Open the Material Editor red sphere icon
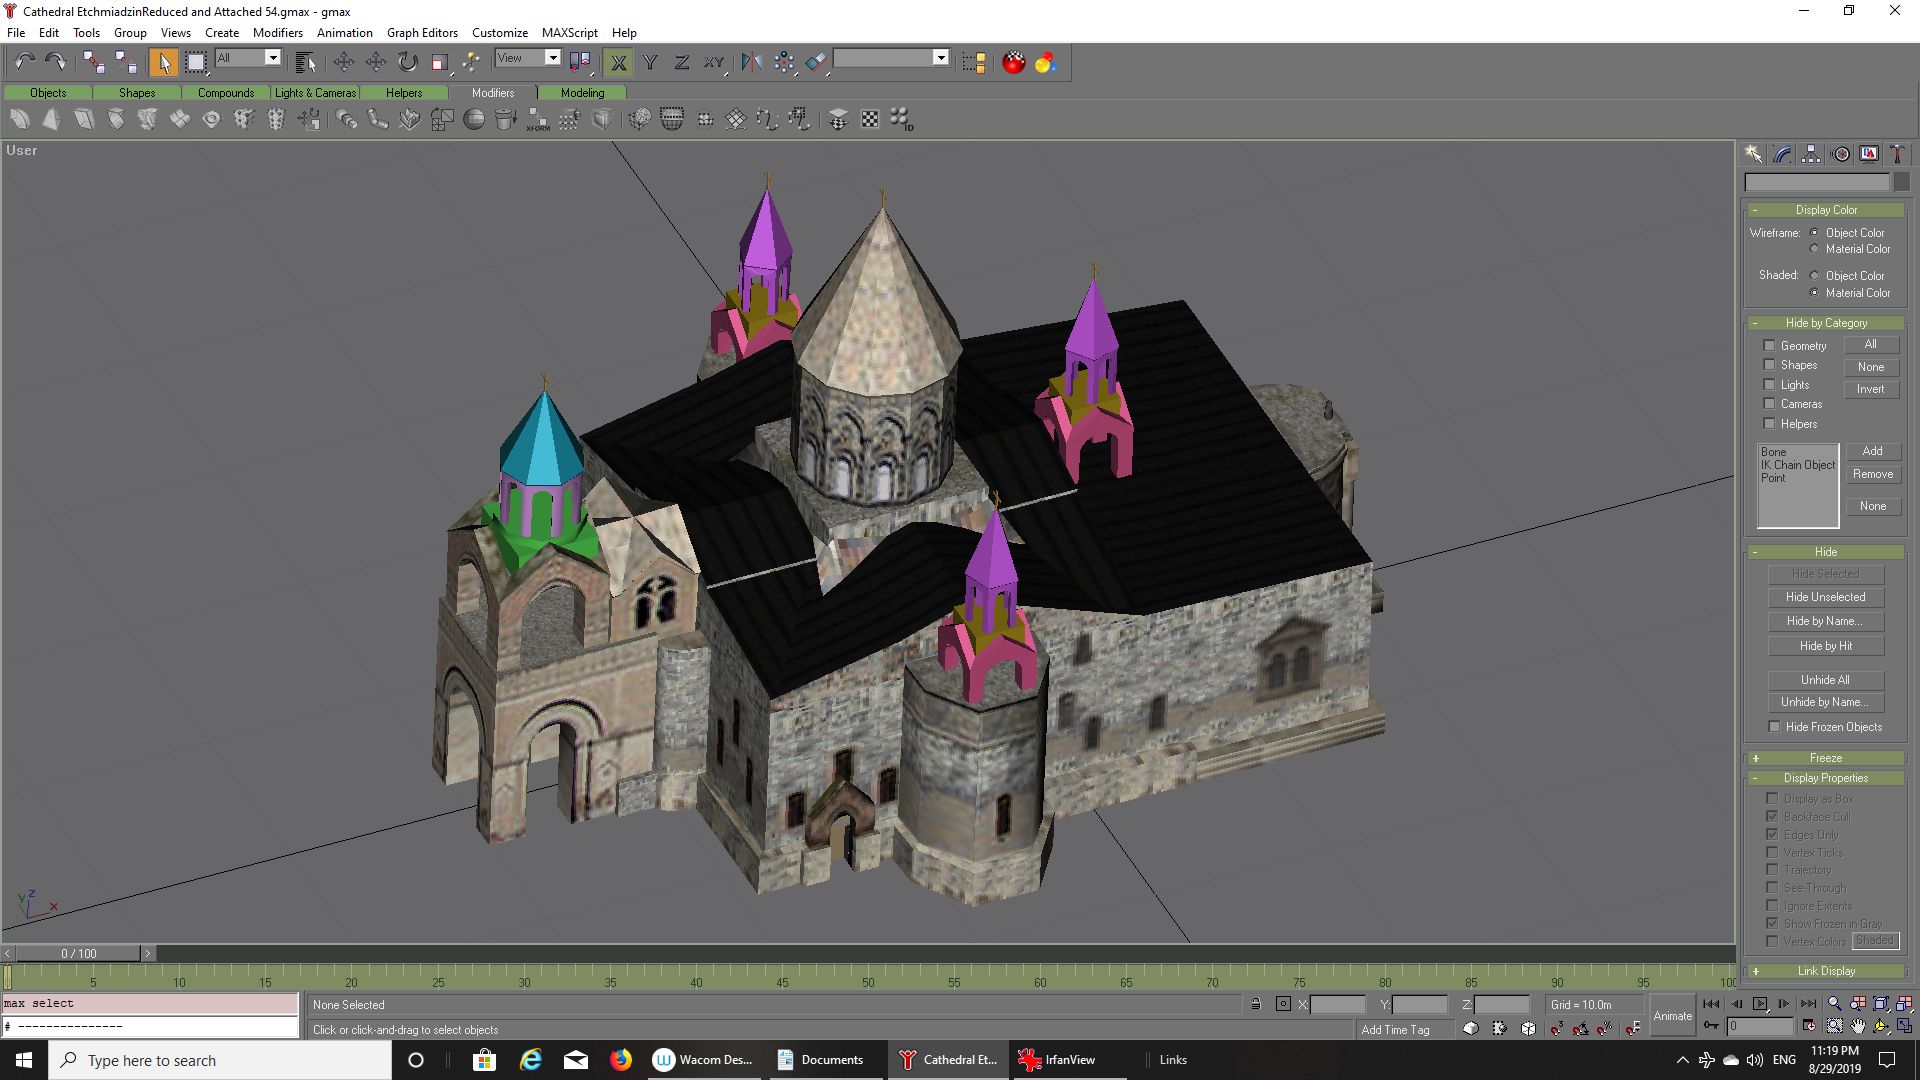 coord(1013,62)
